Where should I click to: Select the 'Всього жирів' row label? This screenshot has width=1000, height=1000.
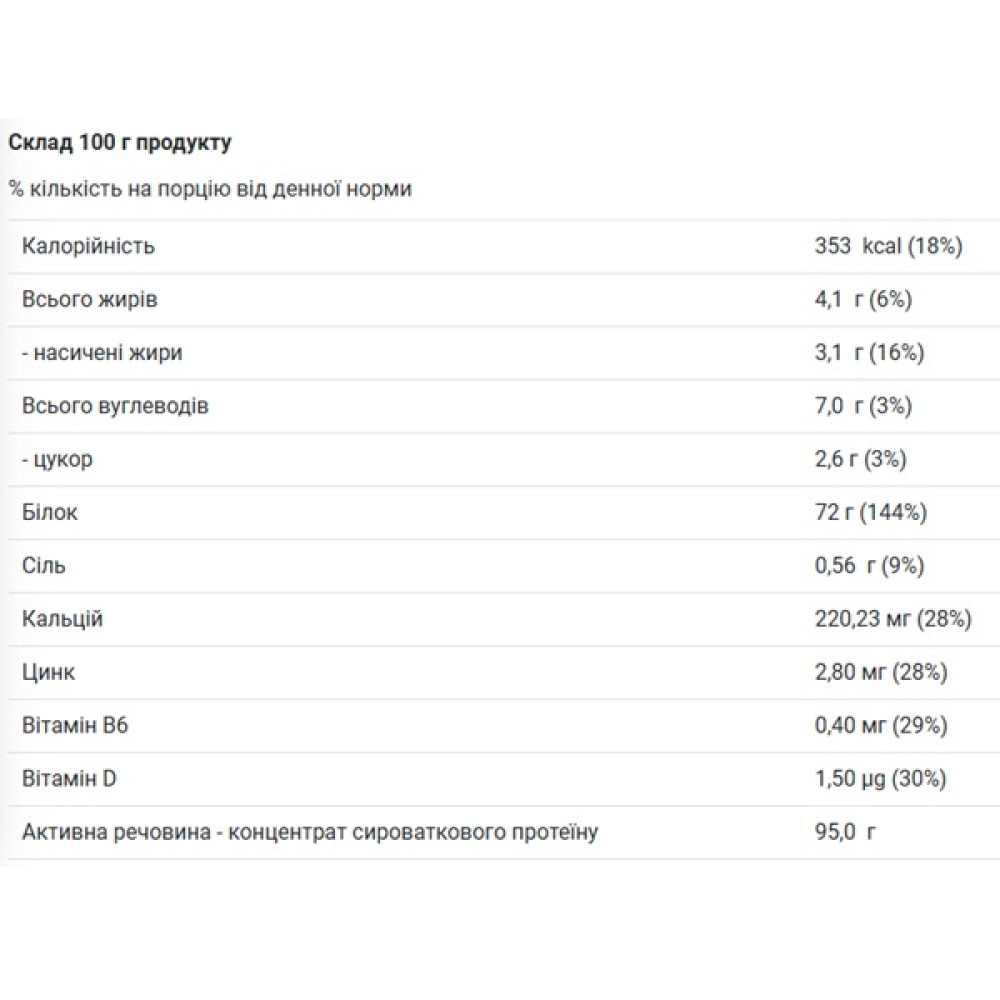[89, 300]
